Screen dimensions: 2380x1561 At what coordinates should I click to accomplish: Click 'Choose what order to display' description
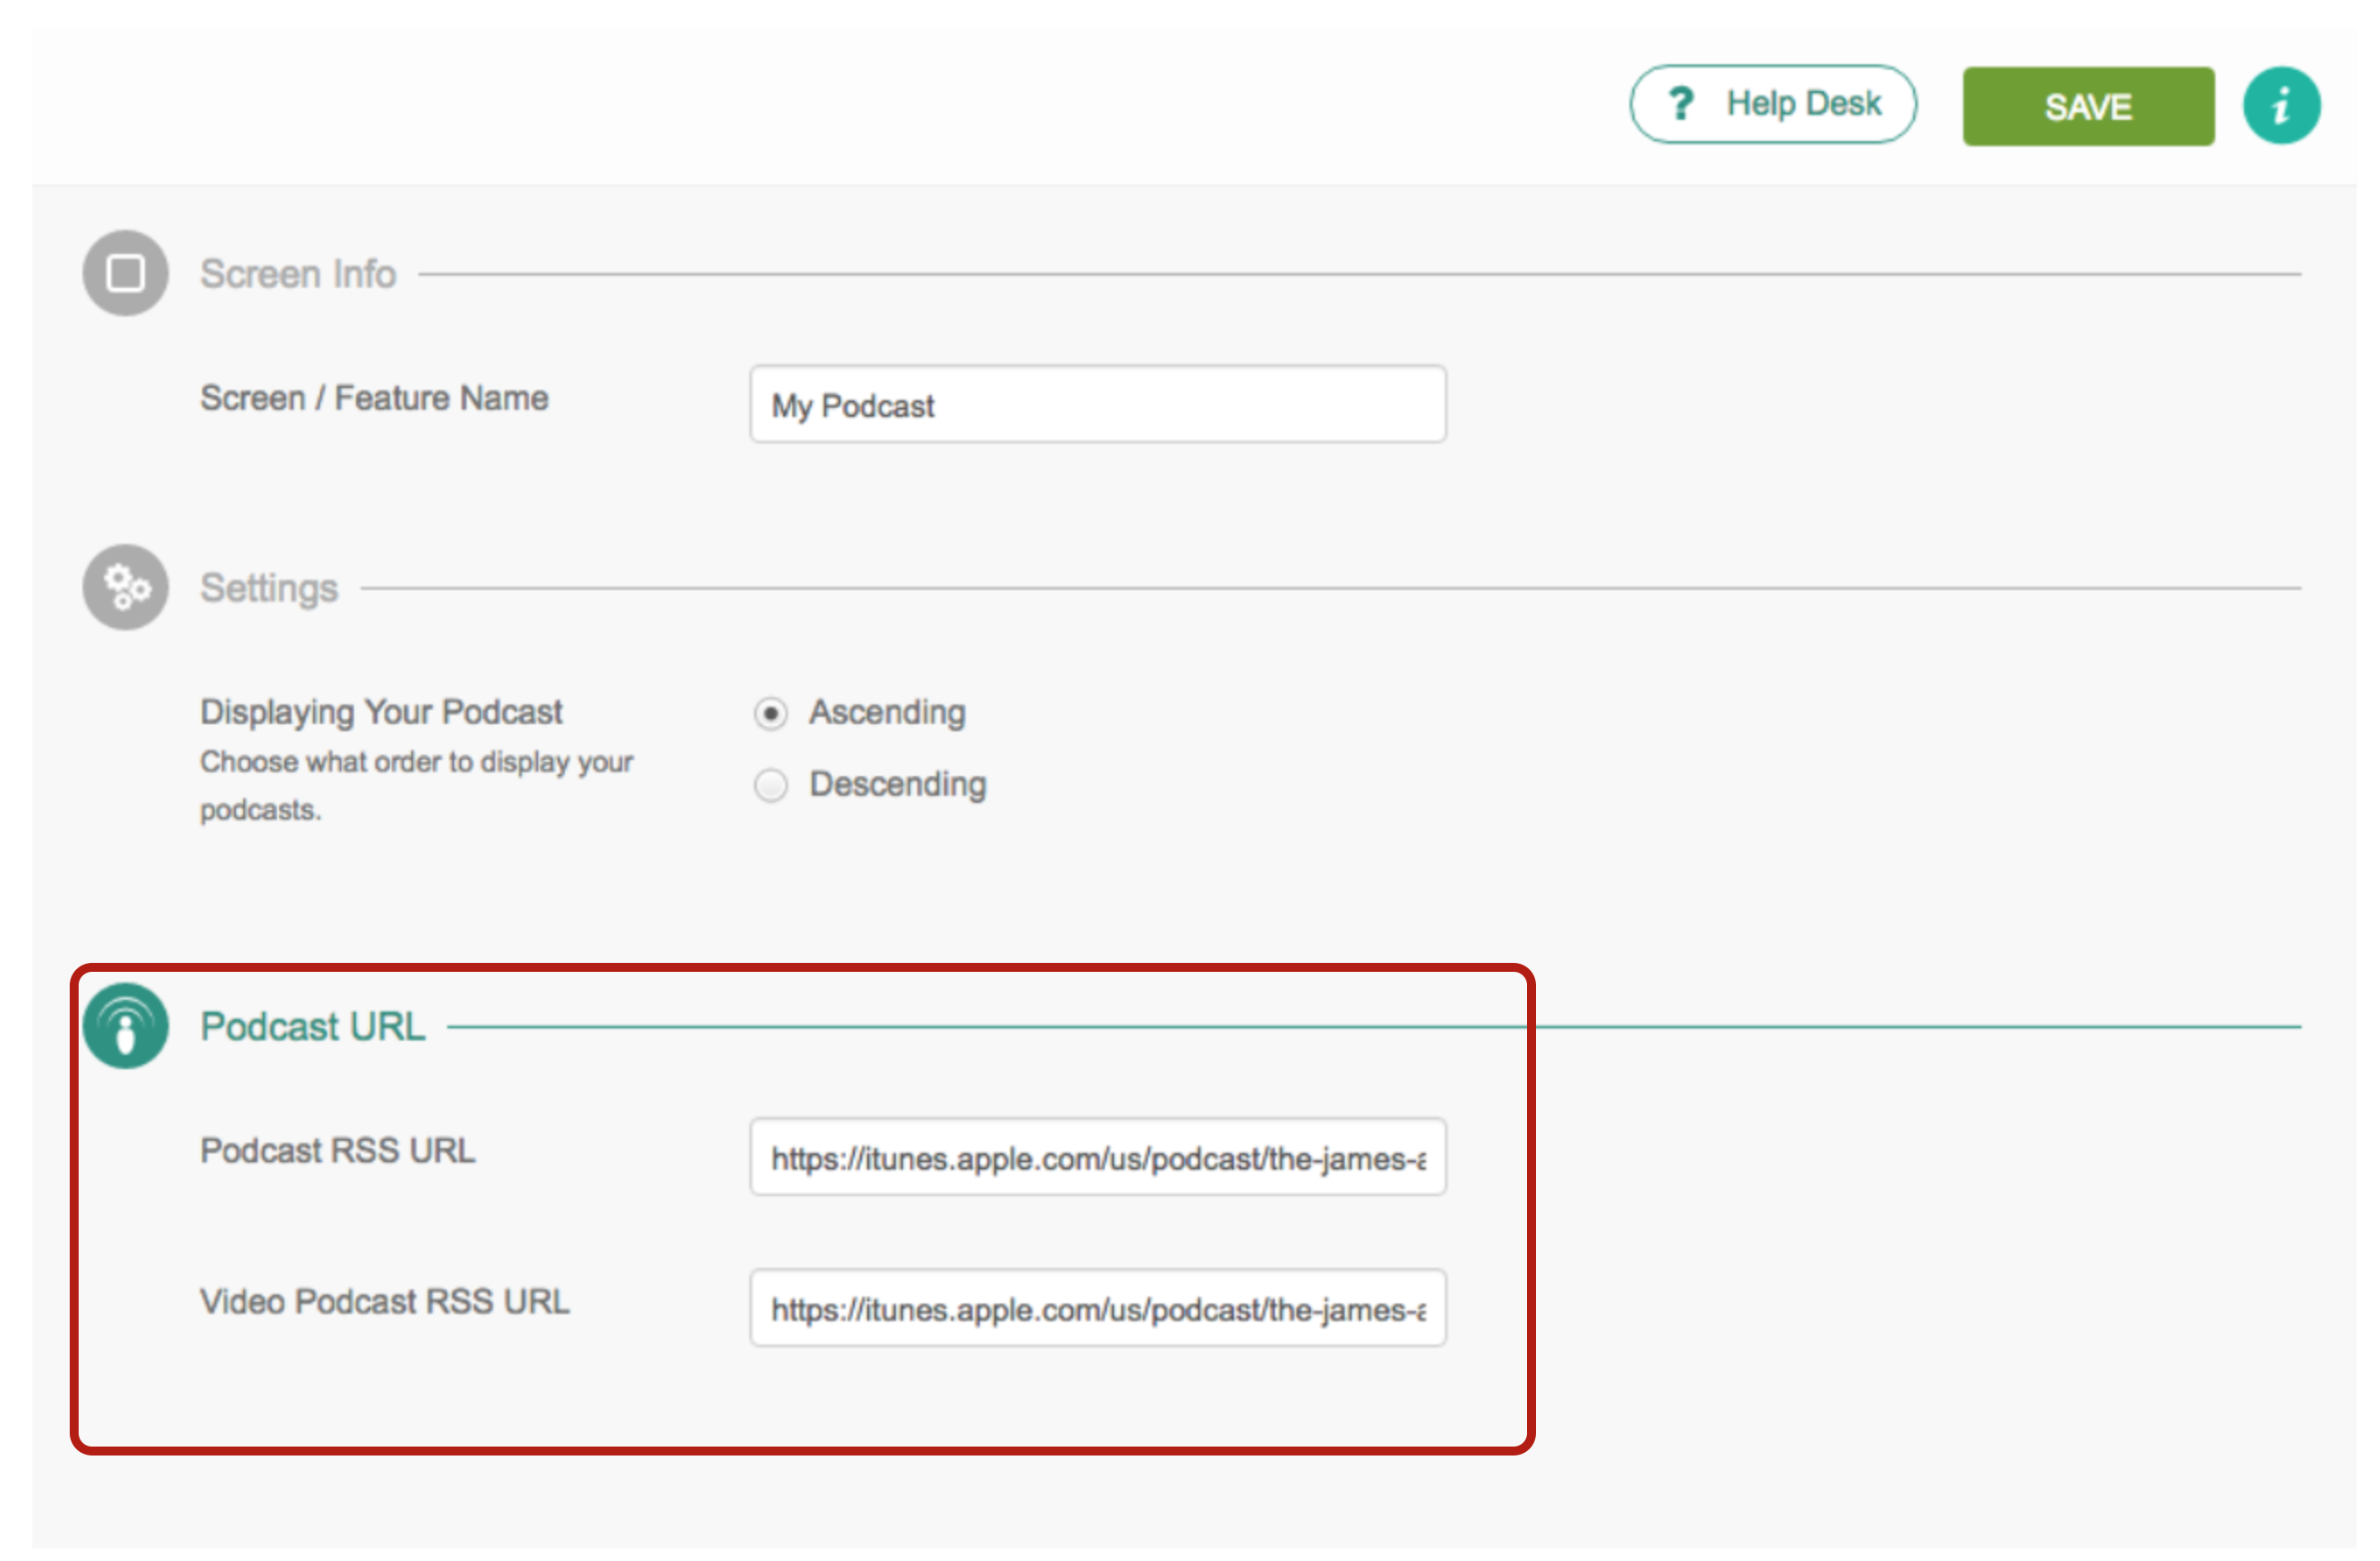tap(416, 787)
